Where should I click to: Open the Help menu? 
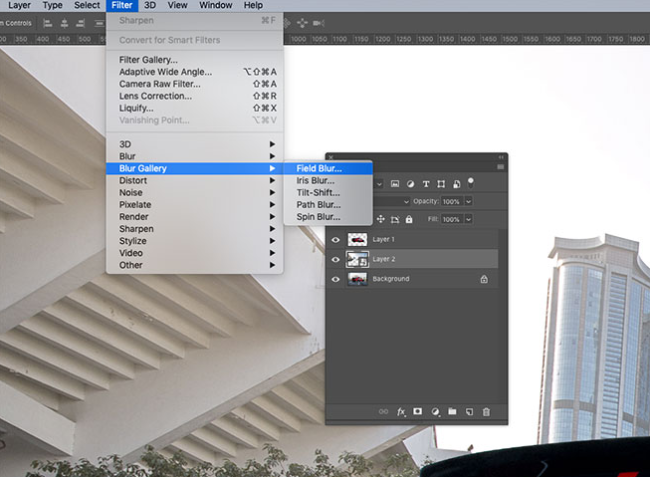click(253, 5)
